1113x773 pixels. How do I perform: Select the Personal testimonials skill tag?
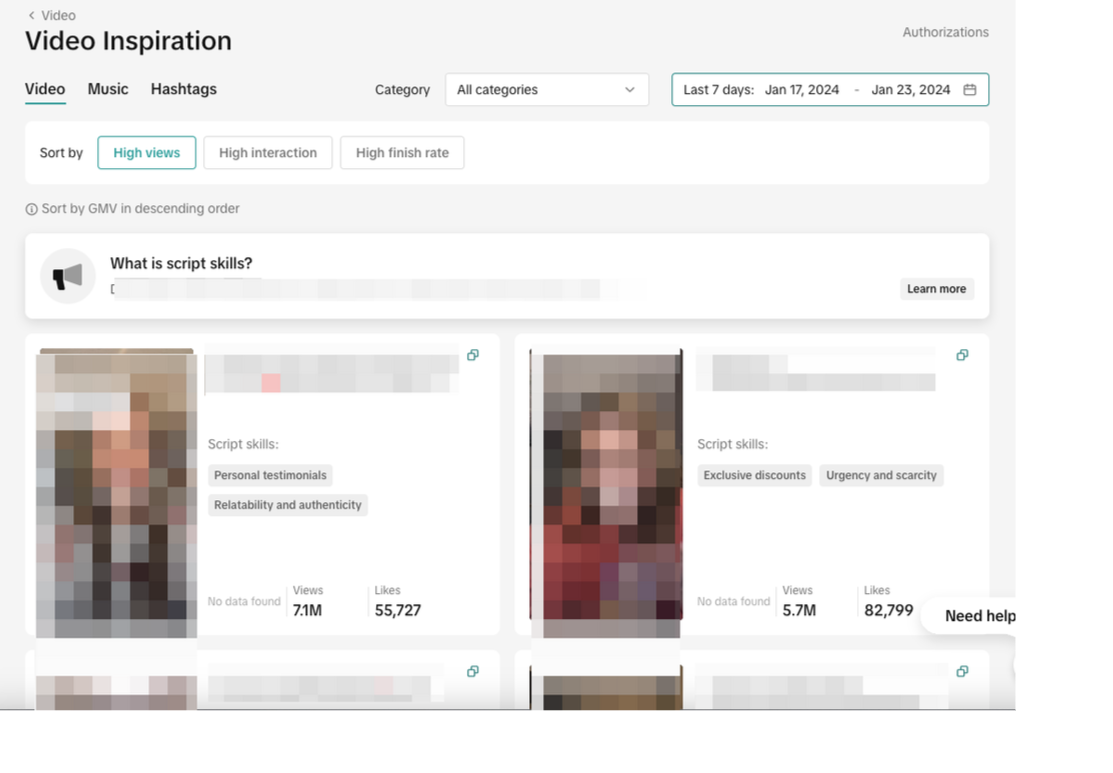click(x=270, y=476)
